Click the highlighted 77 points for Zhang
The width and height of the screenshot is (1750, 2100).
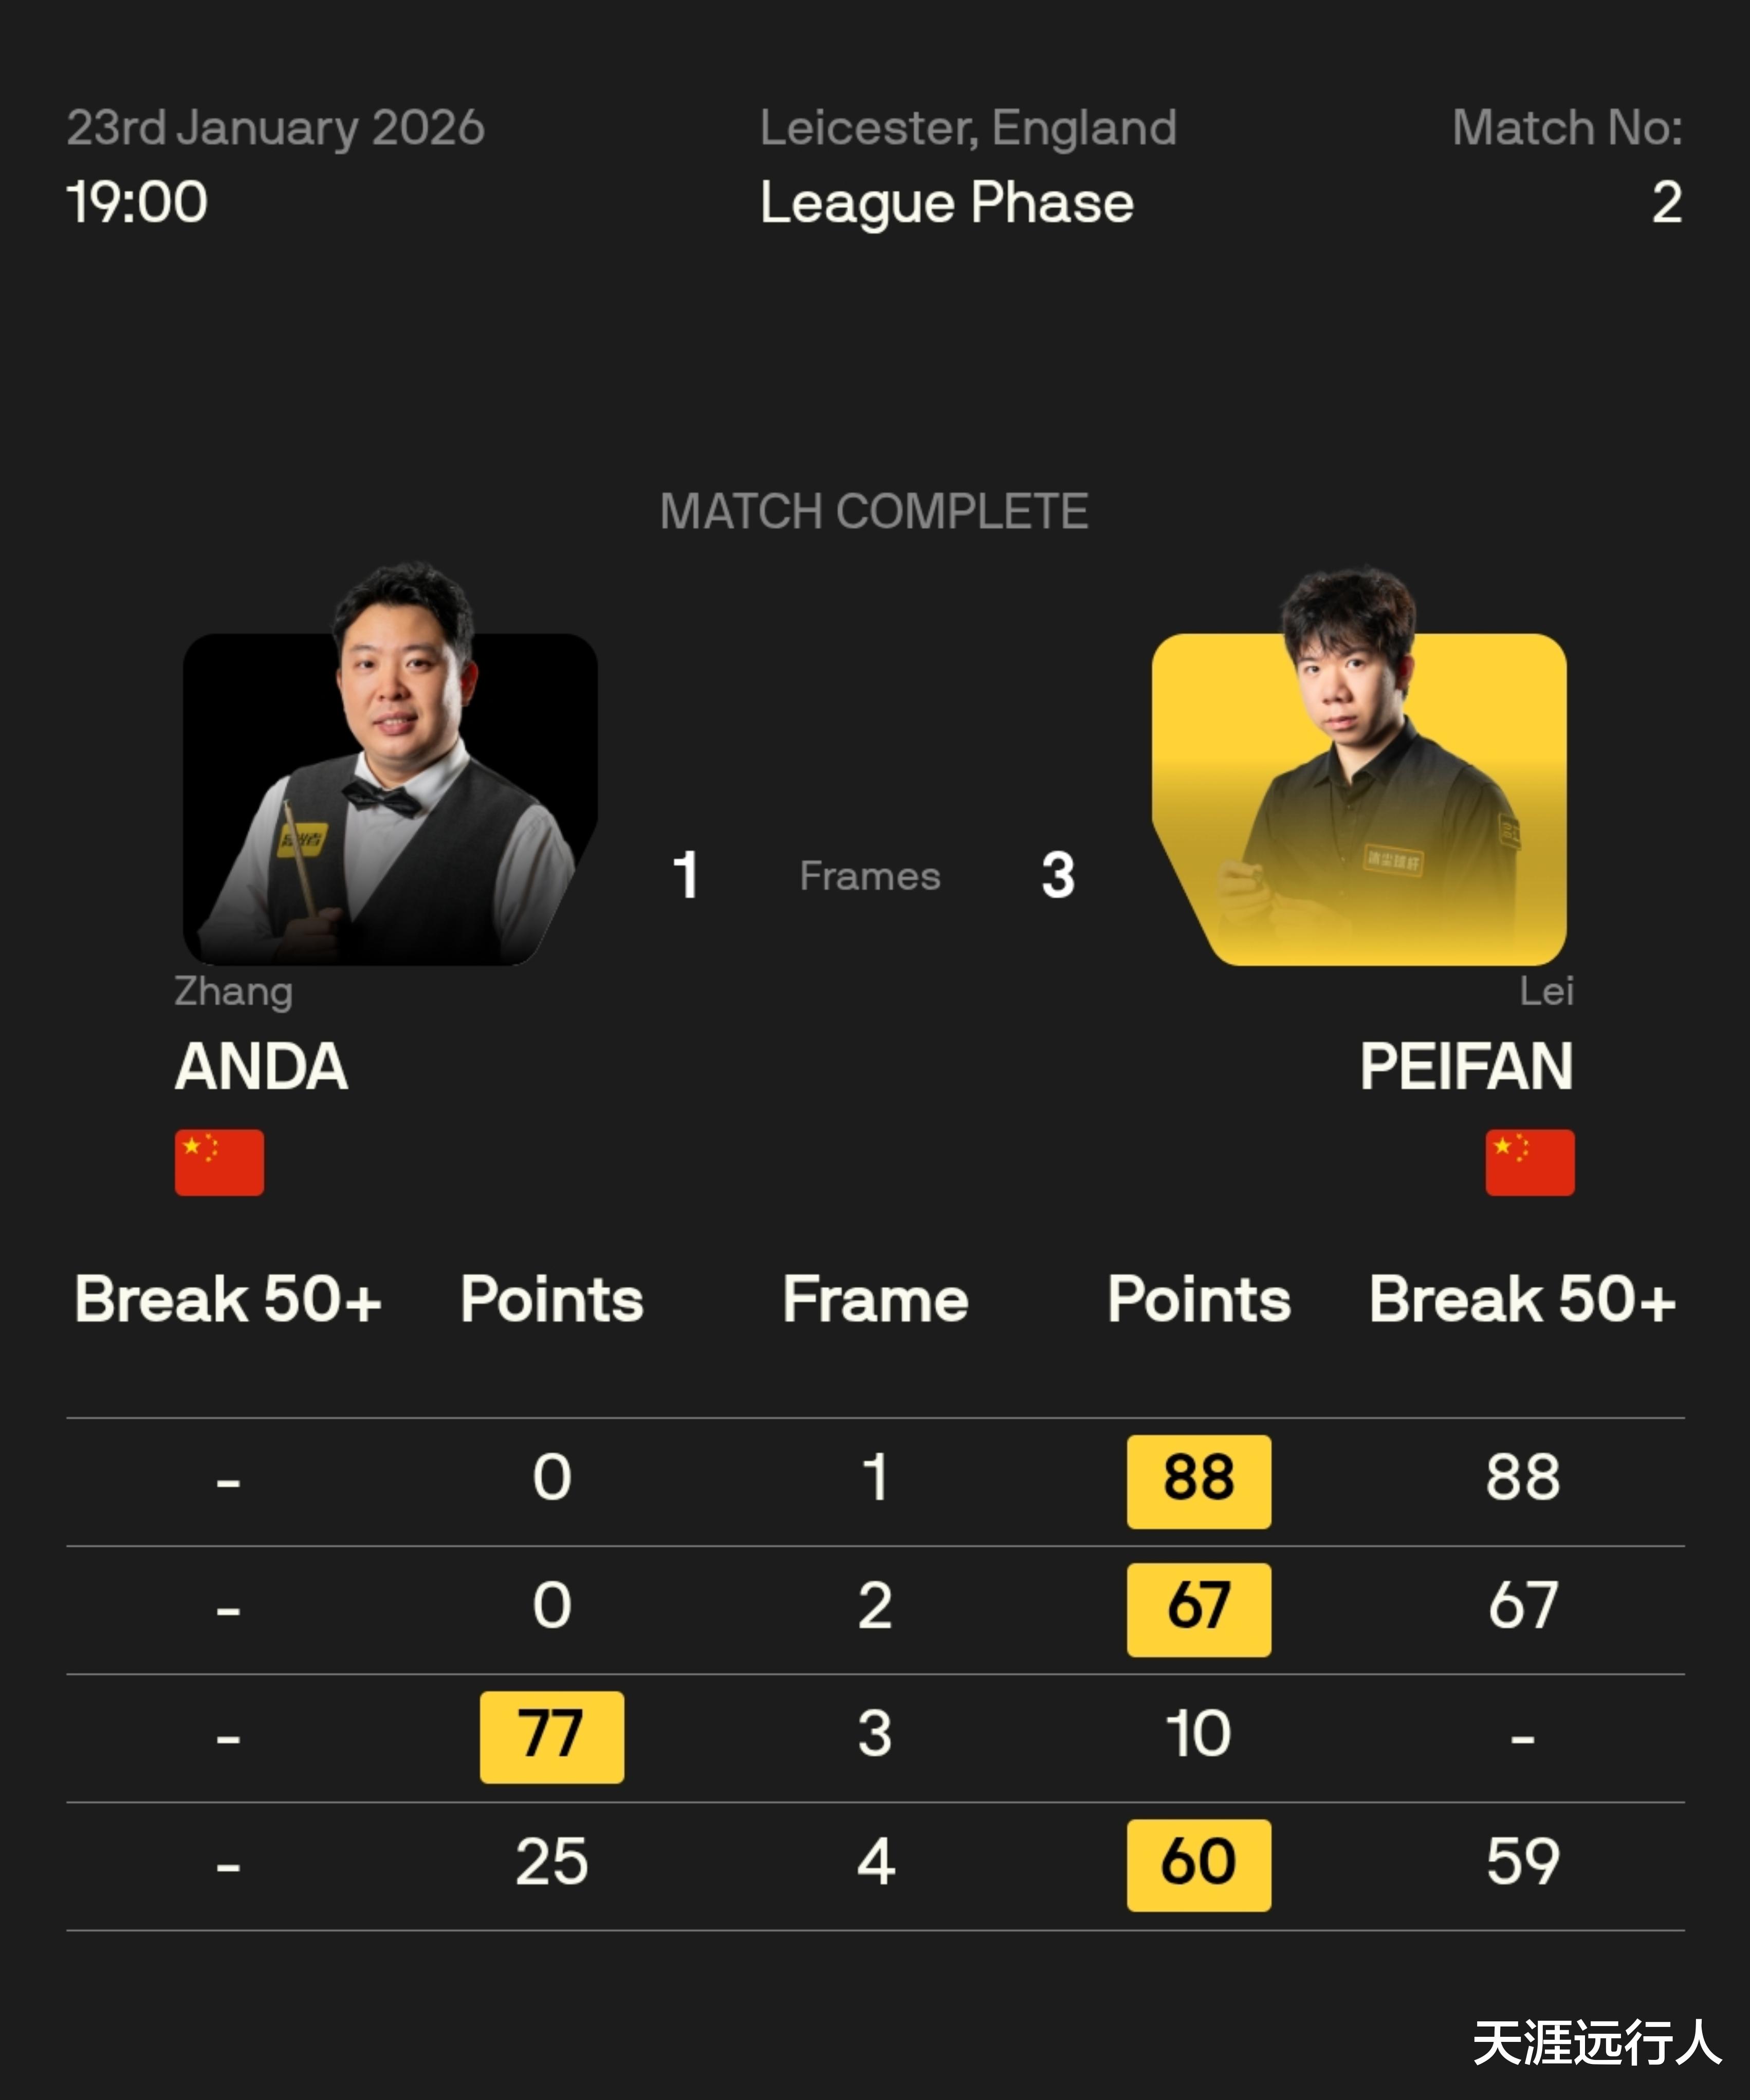point(551,1736)
